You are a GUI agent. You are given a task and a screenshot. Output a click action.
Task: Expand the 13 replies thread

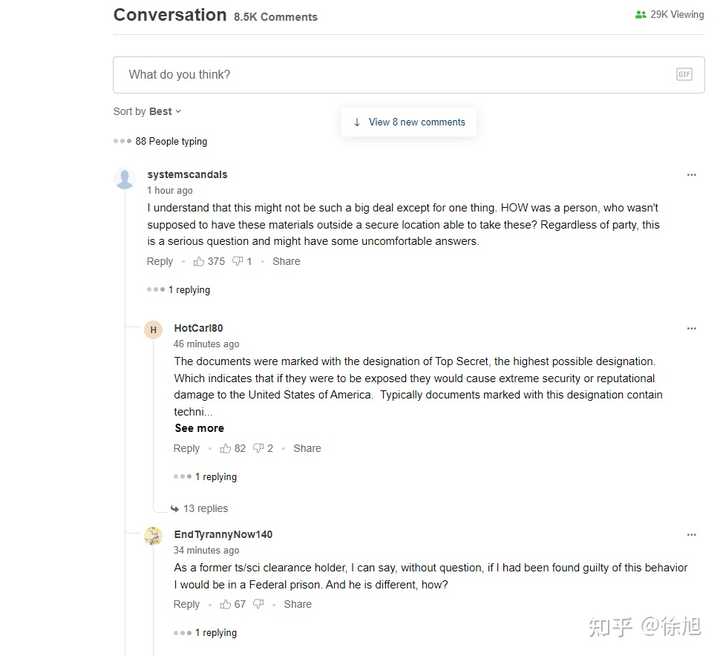pos(199,509)
